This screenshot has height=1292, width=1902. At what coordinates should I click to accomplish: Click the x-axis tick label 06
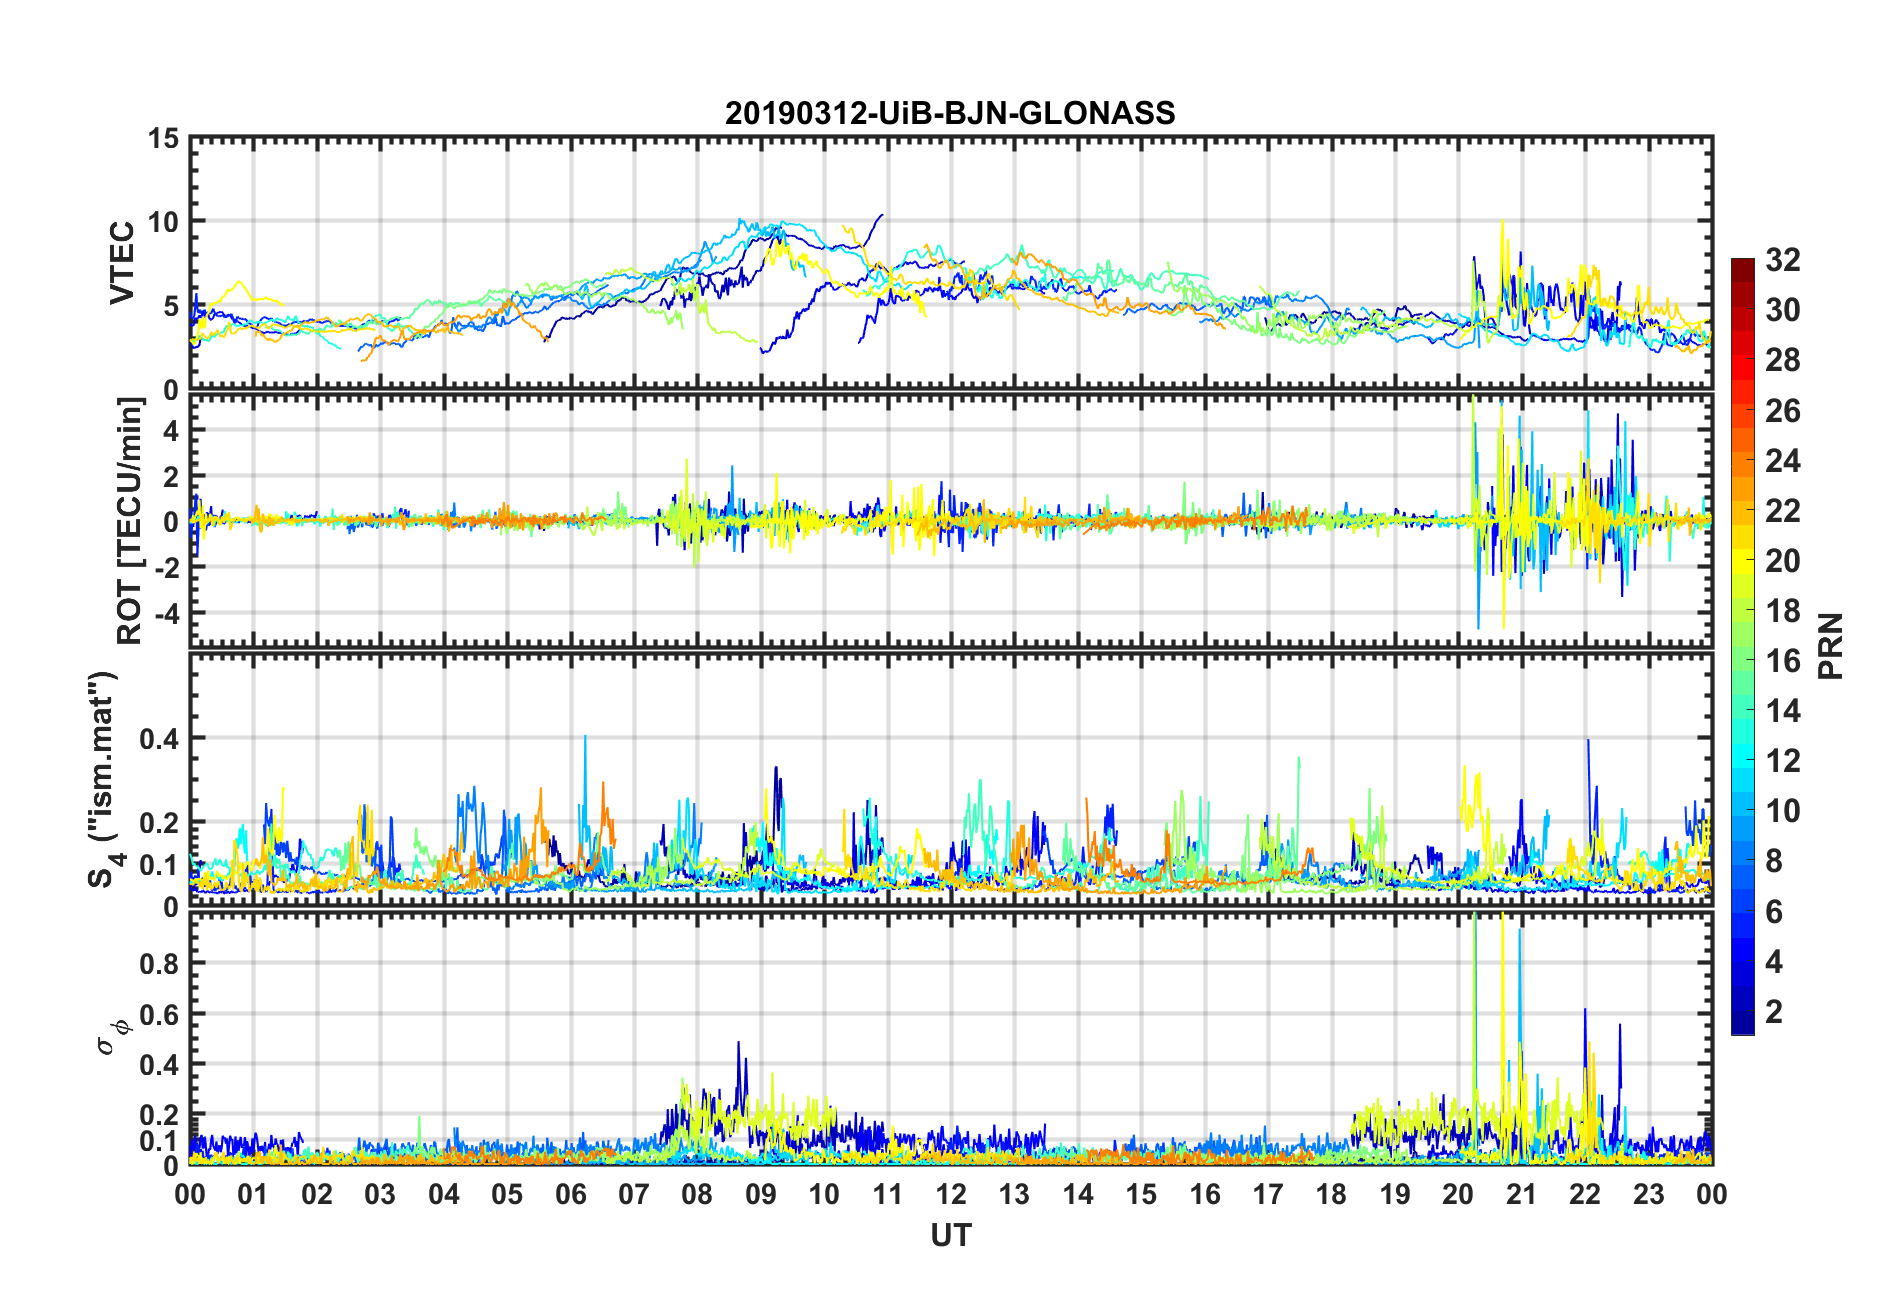coord(571,1194)
